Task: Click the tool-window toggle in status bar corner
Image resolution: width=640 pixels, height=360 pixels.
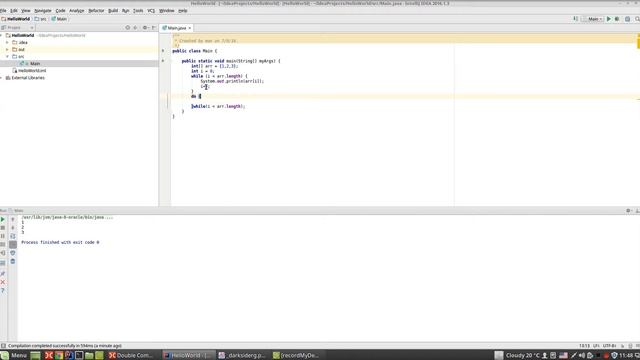Action: tap(3, 346)
